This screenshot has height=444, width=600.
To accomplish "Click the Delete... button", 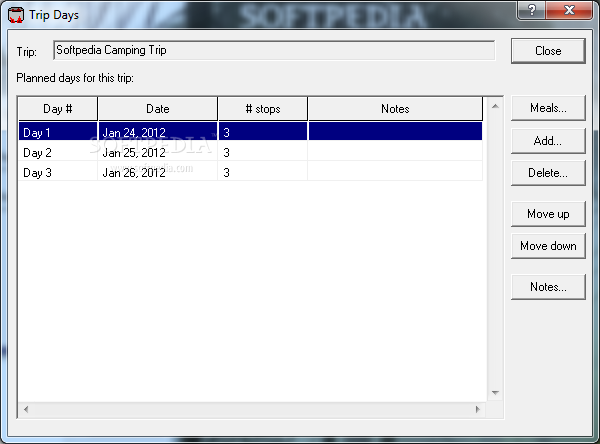I will click(548, 173).
